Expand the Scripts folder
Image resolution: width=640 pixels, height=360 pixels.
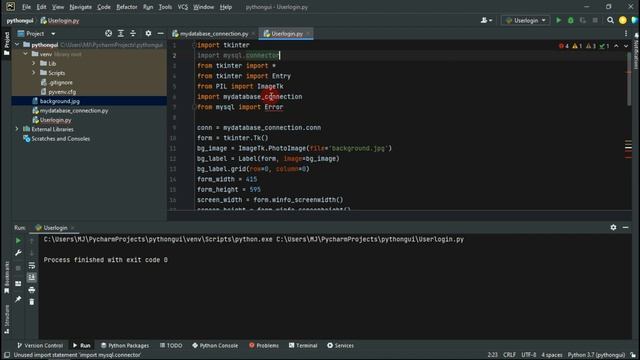[x=34, y=73]
